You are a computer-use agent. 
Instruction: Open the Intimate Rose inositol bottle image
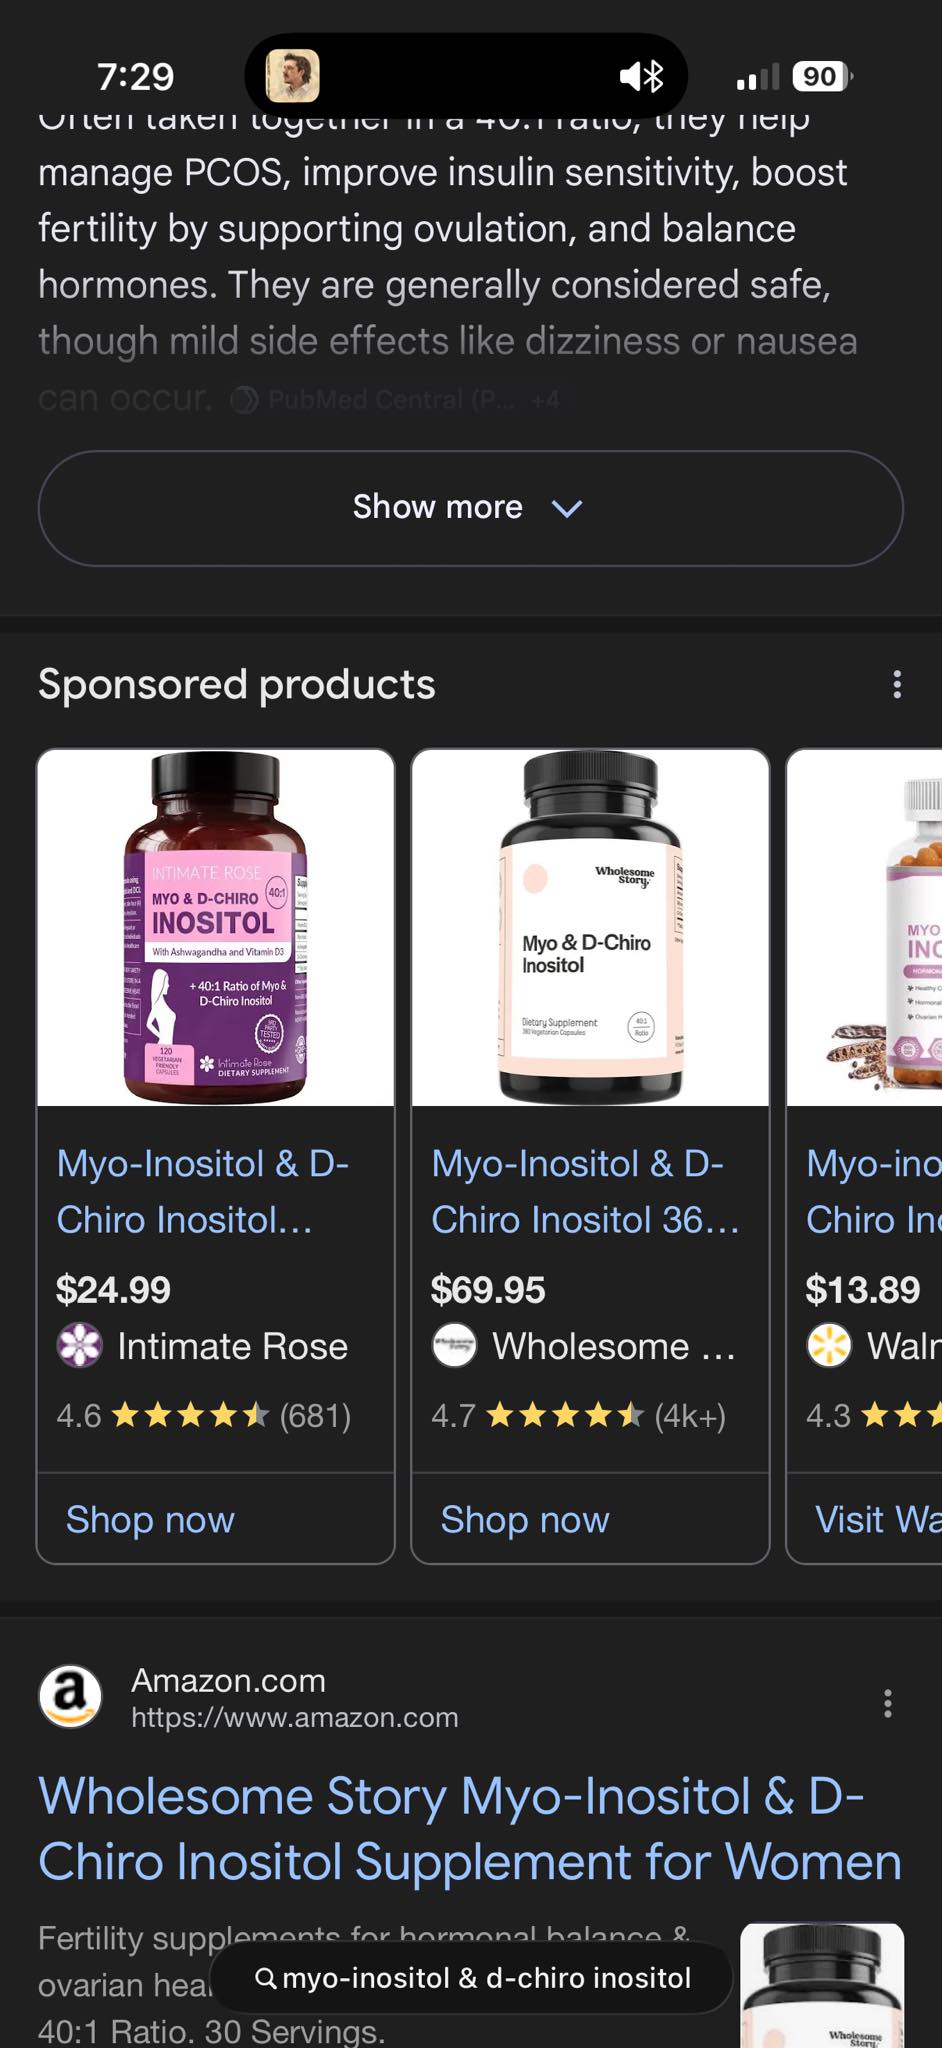coord(216,928)
